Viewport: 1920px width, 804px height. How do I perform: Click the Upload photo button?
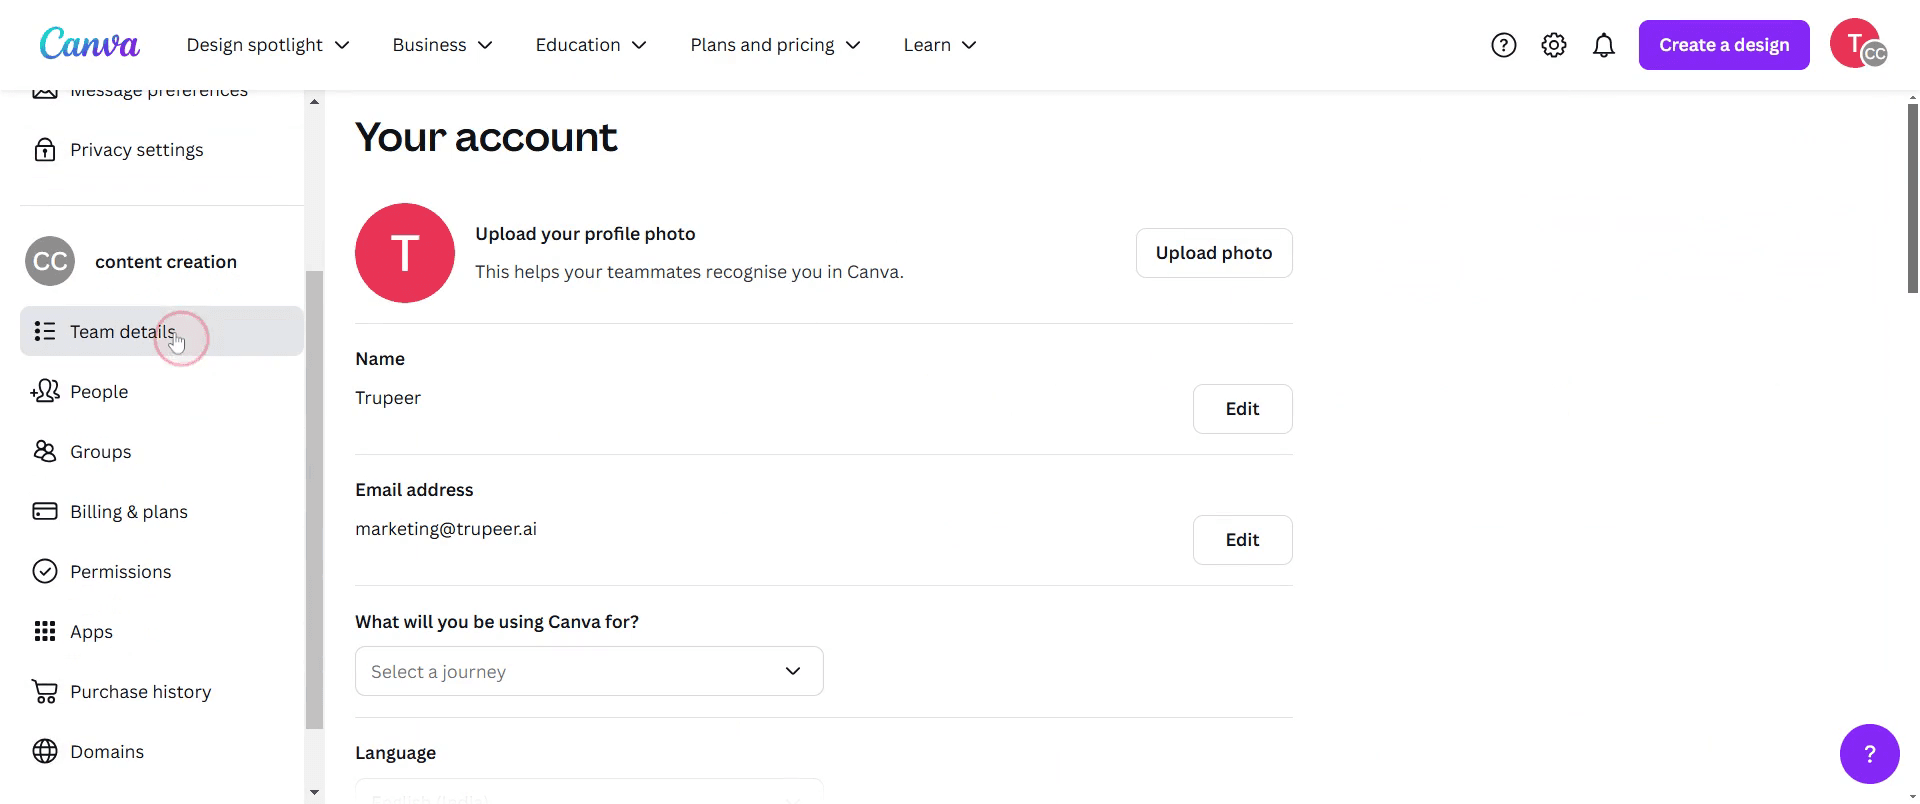click(1213, 253)
